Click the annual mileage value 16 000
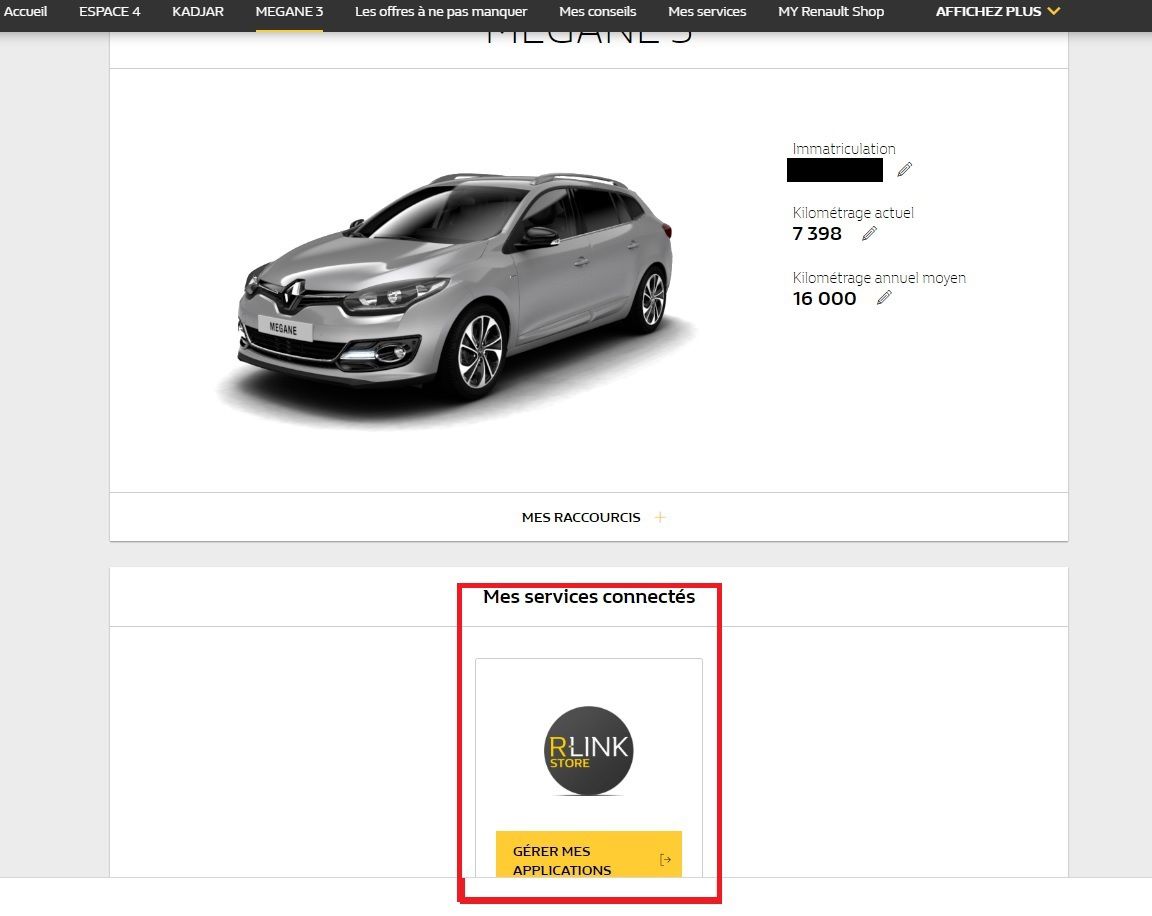The height and width of the screenshot is (916, 1152). (x=824, y=298)
